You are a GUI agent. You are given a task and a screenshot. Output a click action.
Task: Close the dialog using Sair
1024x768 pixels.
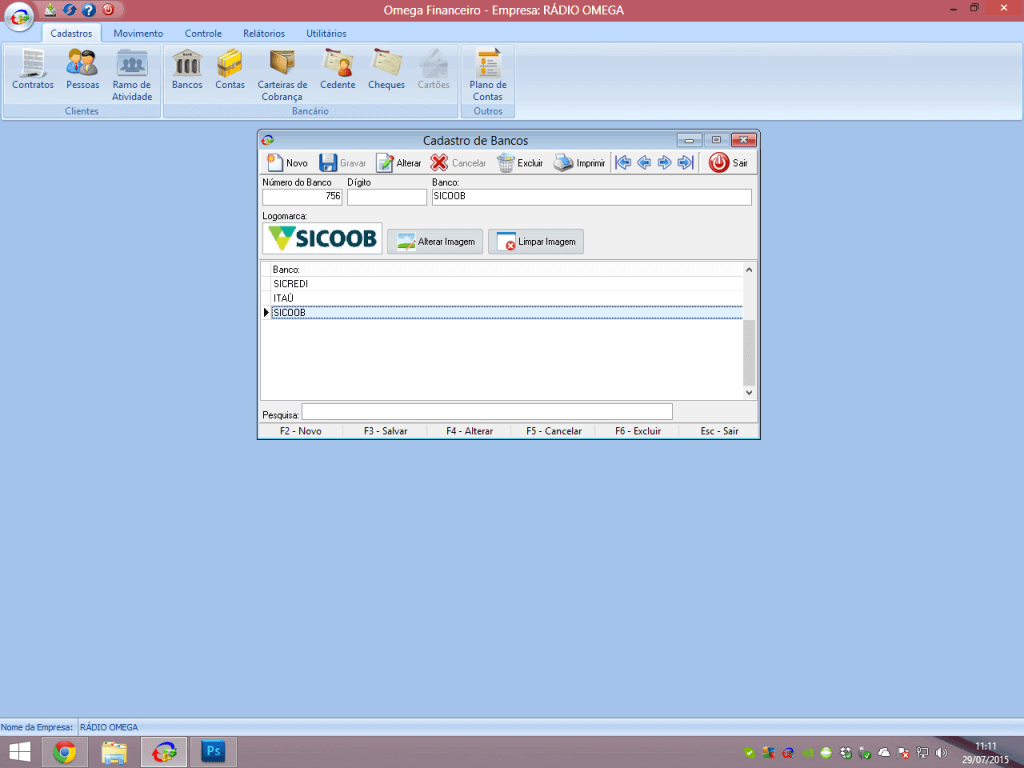click(729, 163)
